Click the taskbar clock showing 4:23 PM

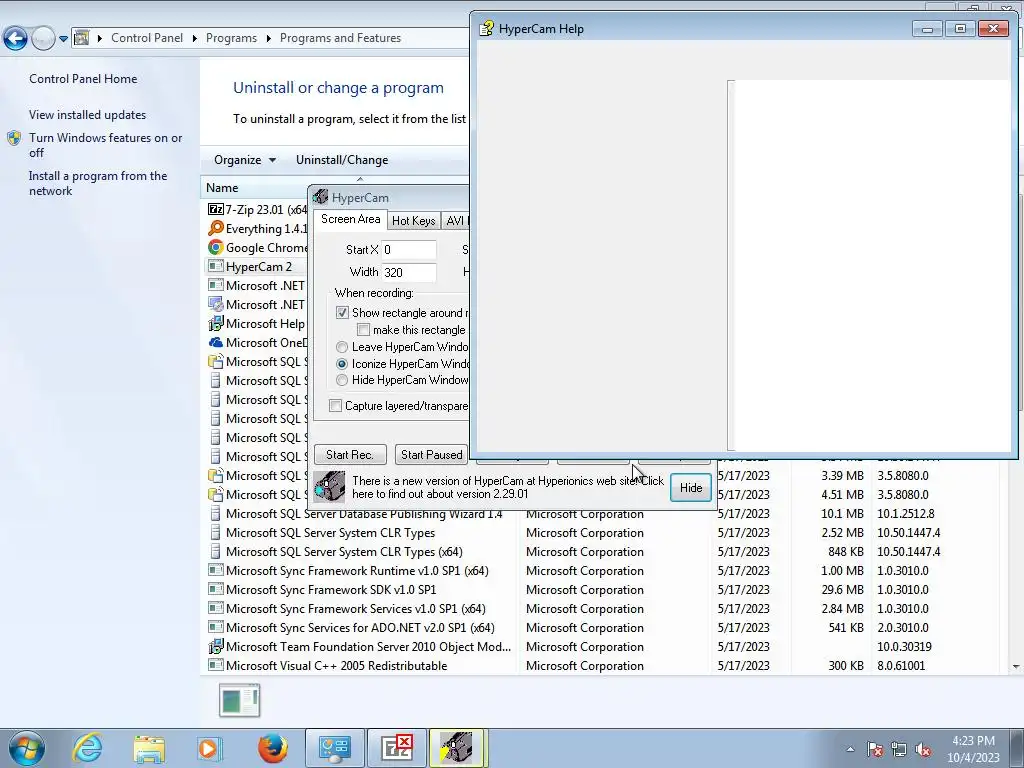point(973,749)
